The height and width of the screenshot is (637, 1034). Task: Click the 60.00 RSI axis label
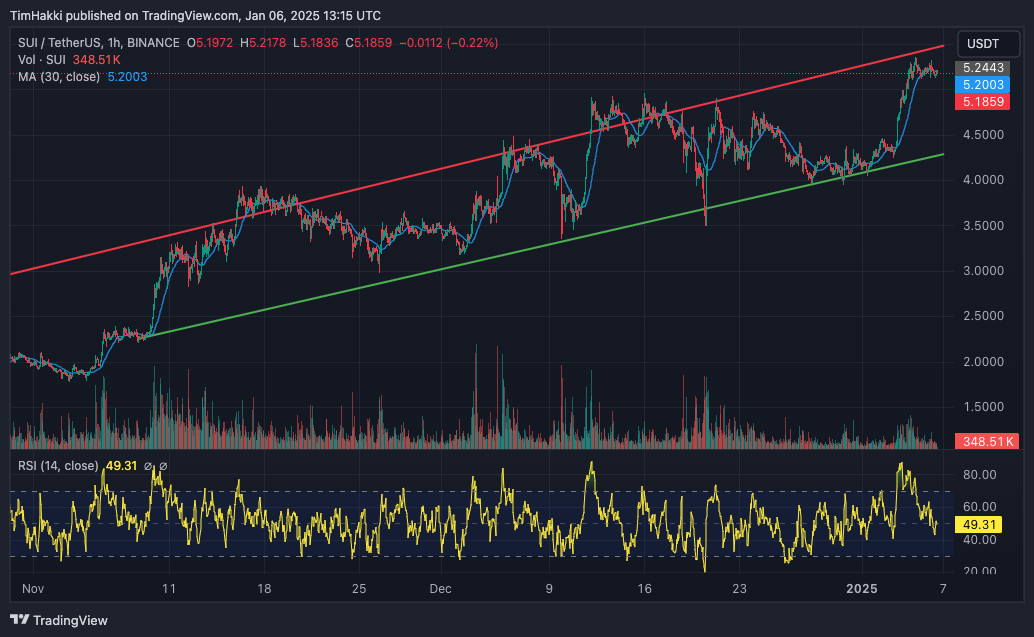coord(979,507)
